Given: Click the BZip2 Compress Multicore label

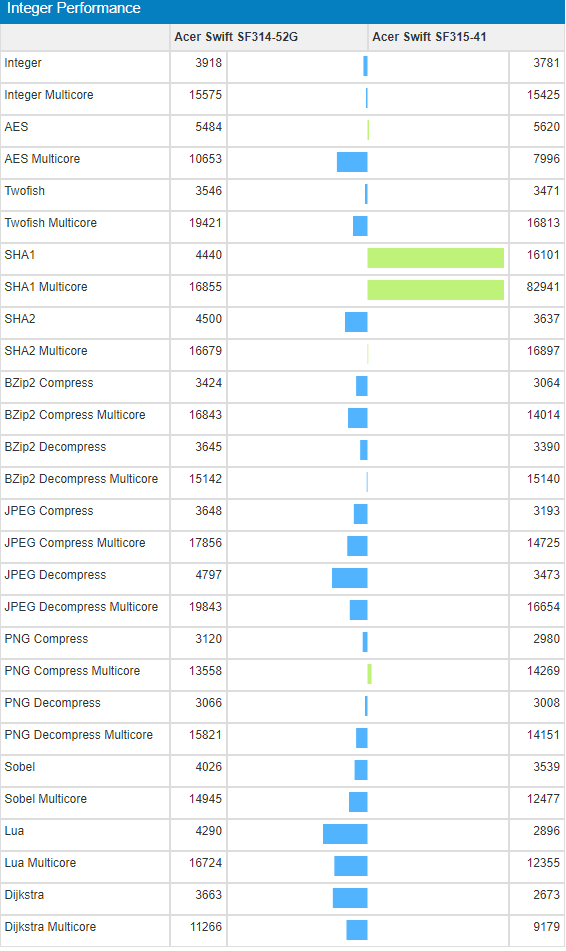Looking at the screenshot, I should point(75,415).
